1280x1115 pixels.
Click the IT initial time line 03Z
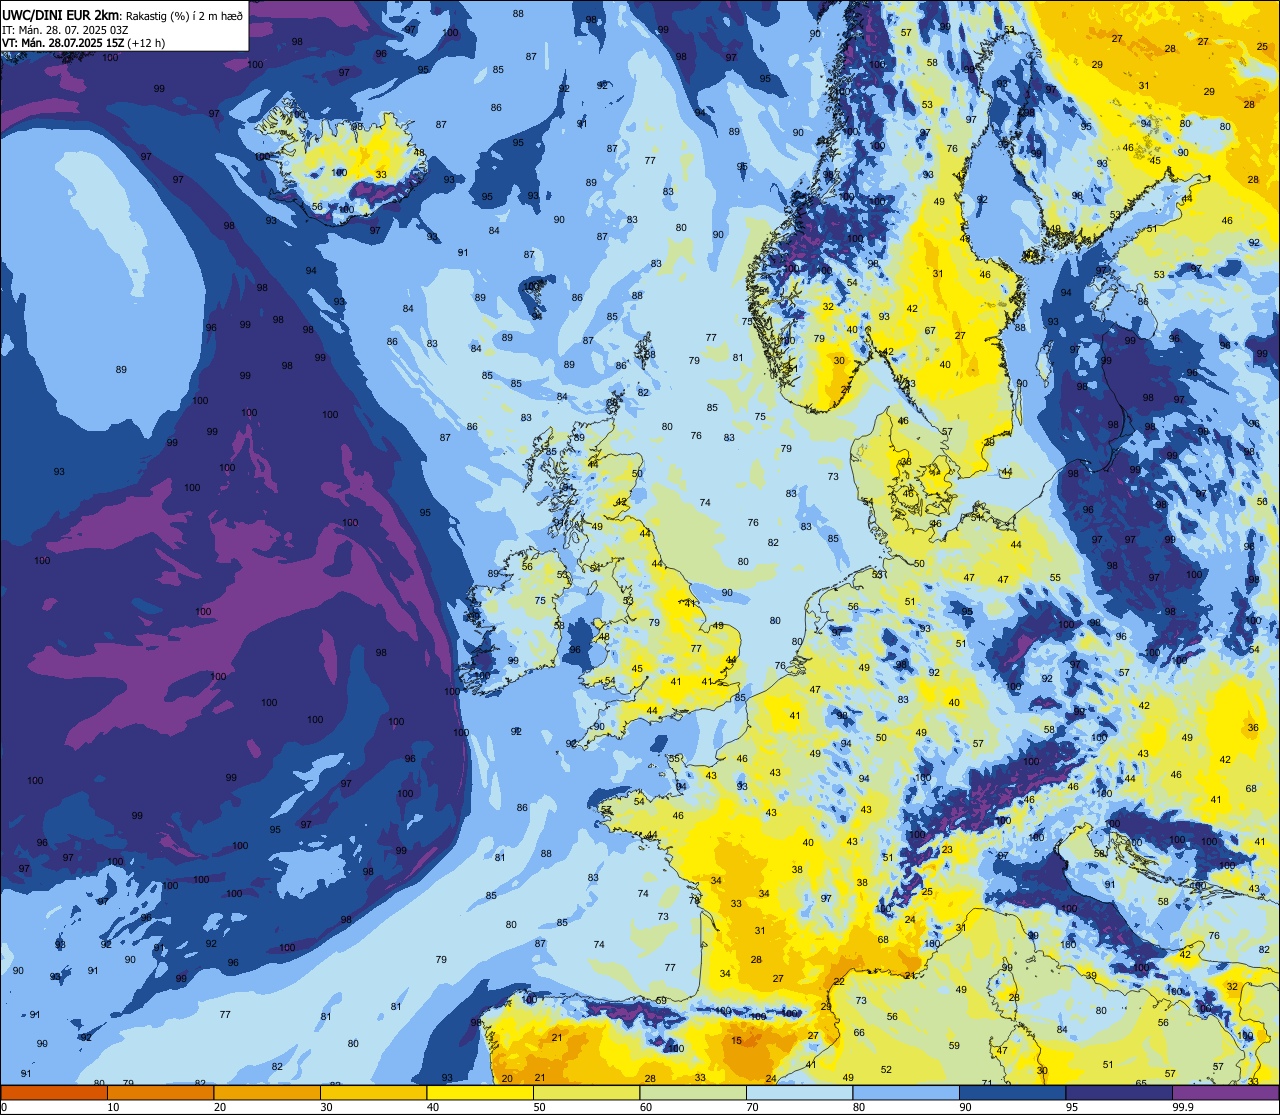click(x=64, y=29)
